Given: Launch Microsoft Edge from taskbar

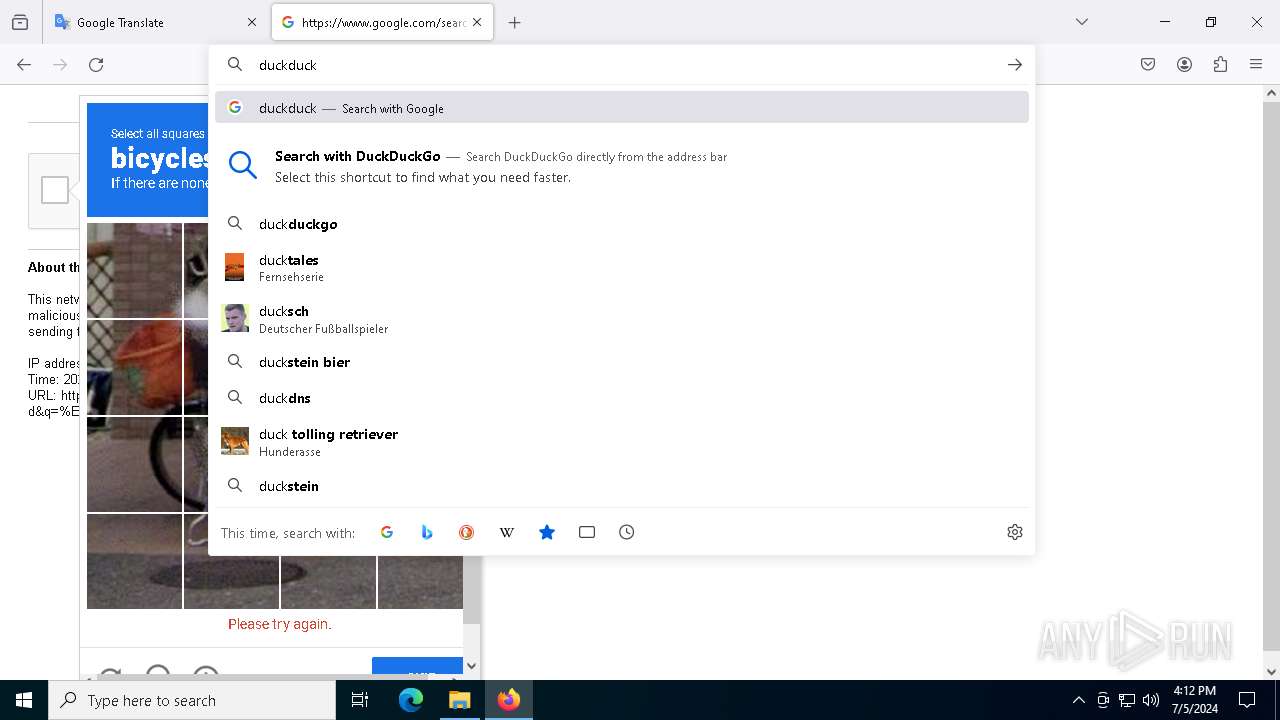Looking at the screenshot, I should click(x=411, y=700).
